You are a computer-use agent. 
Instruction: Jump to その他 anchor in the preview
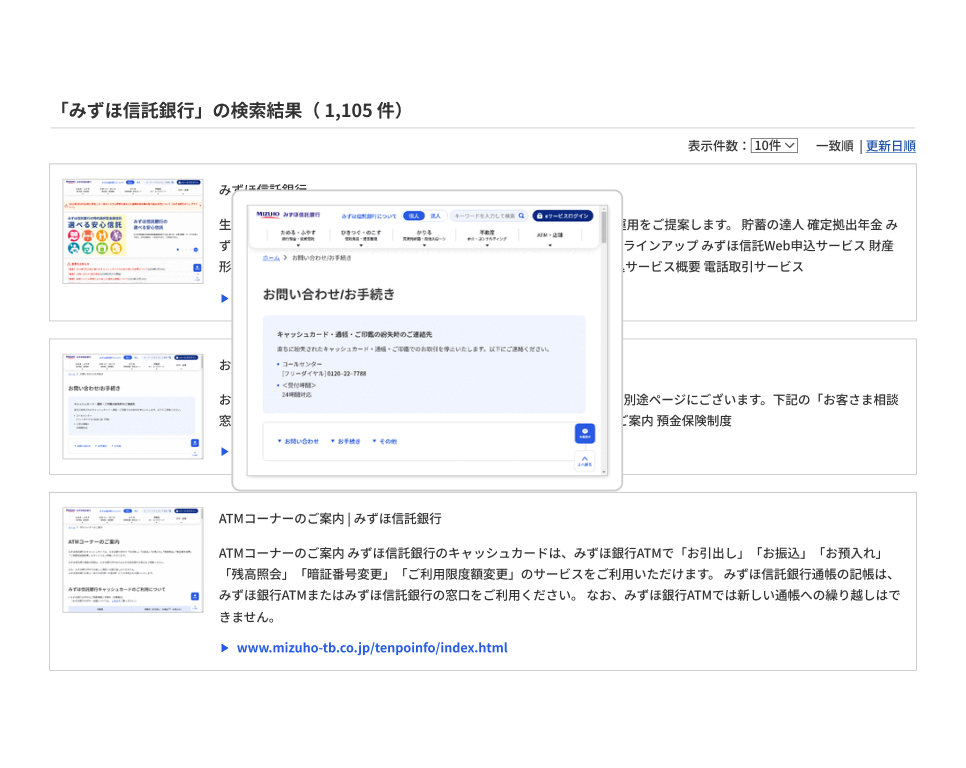coord(384,442)
